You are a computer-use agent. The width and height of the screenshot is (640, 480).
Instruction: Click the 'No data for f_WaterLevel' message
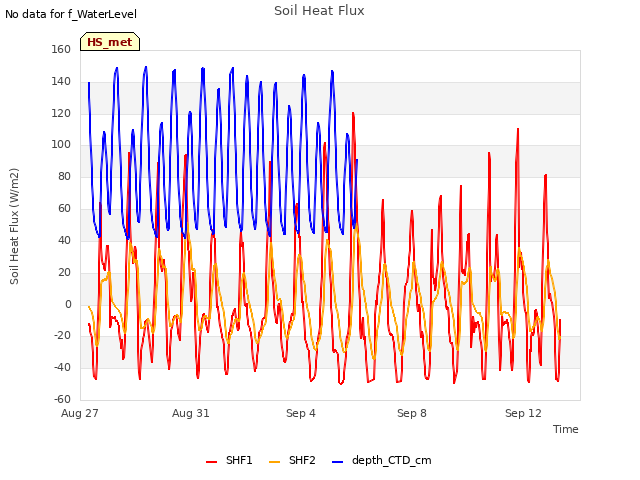pos(71,14)
